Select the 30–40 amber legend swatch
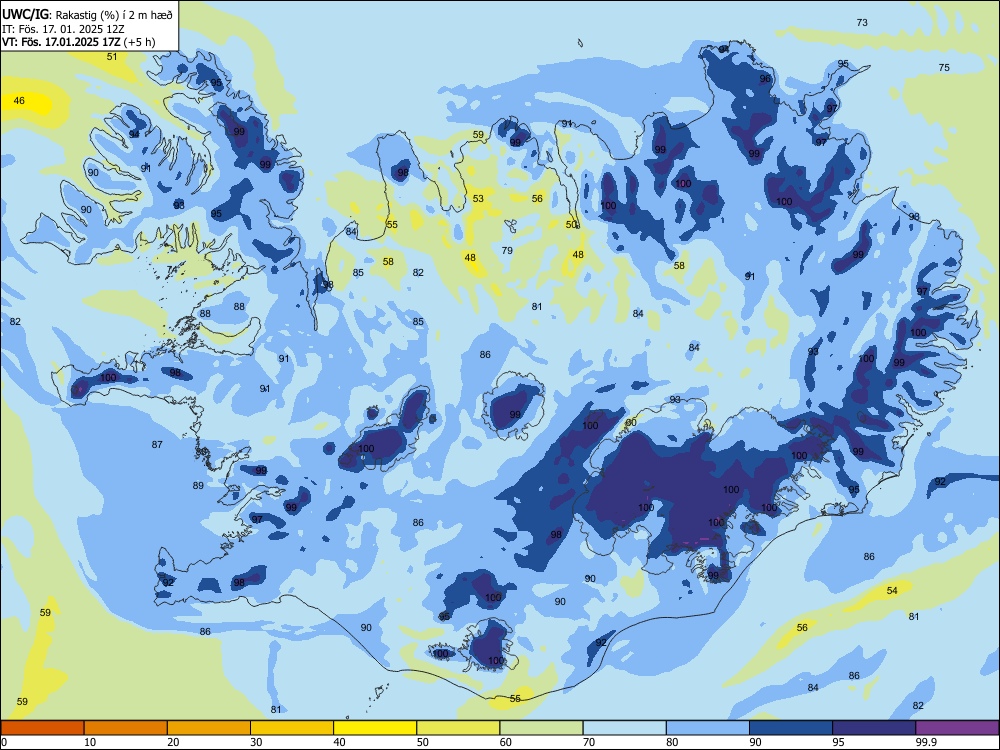The width and height of the screenshot is (1000, 750). point(292,728)
